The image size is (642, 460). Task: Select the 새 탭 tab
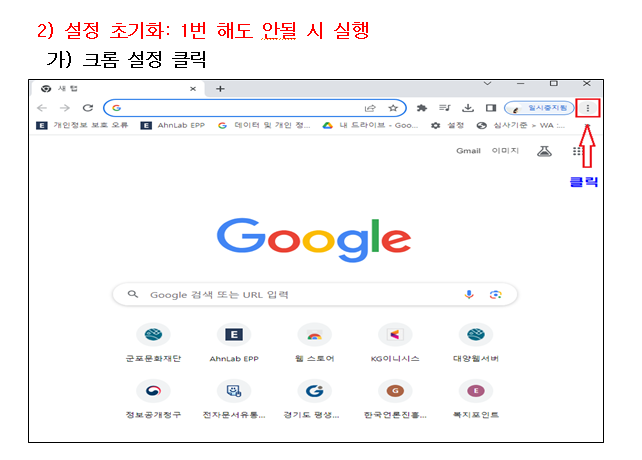tap(119, 88)
